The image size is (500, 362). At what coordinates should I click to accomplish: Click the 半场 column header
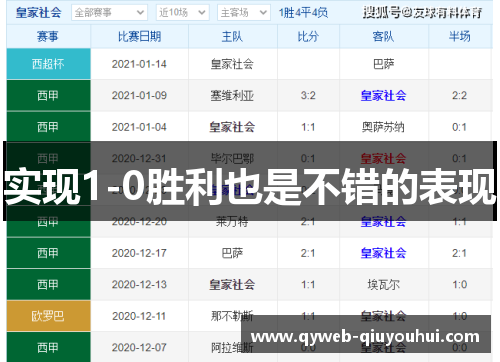click(459, 36)
